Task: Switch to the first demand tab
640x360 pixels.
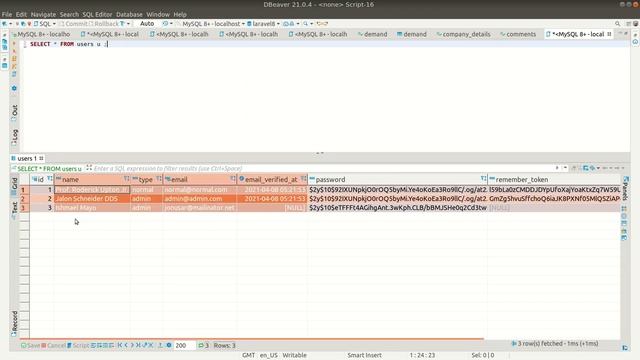Action: coord(372,34)
